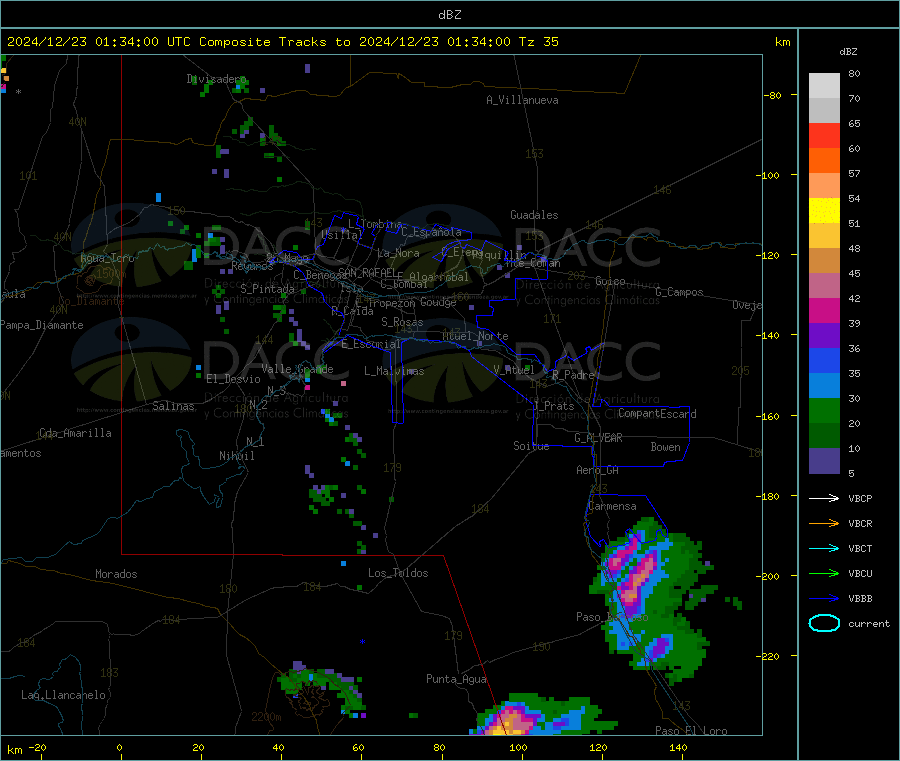The image size is (900, 761).
Task: Click the 'G_Campos' map label
Action: [680, 292]
